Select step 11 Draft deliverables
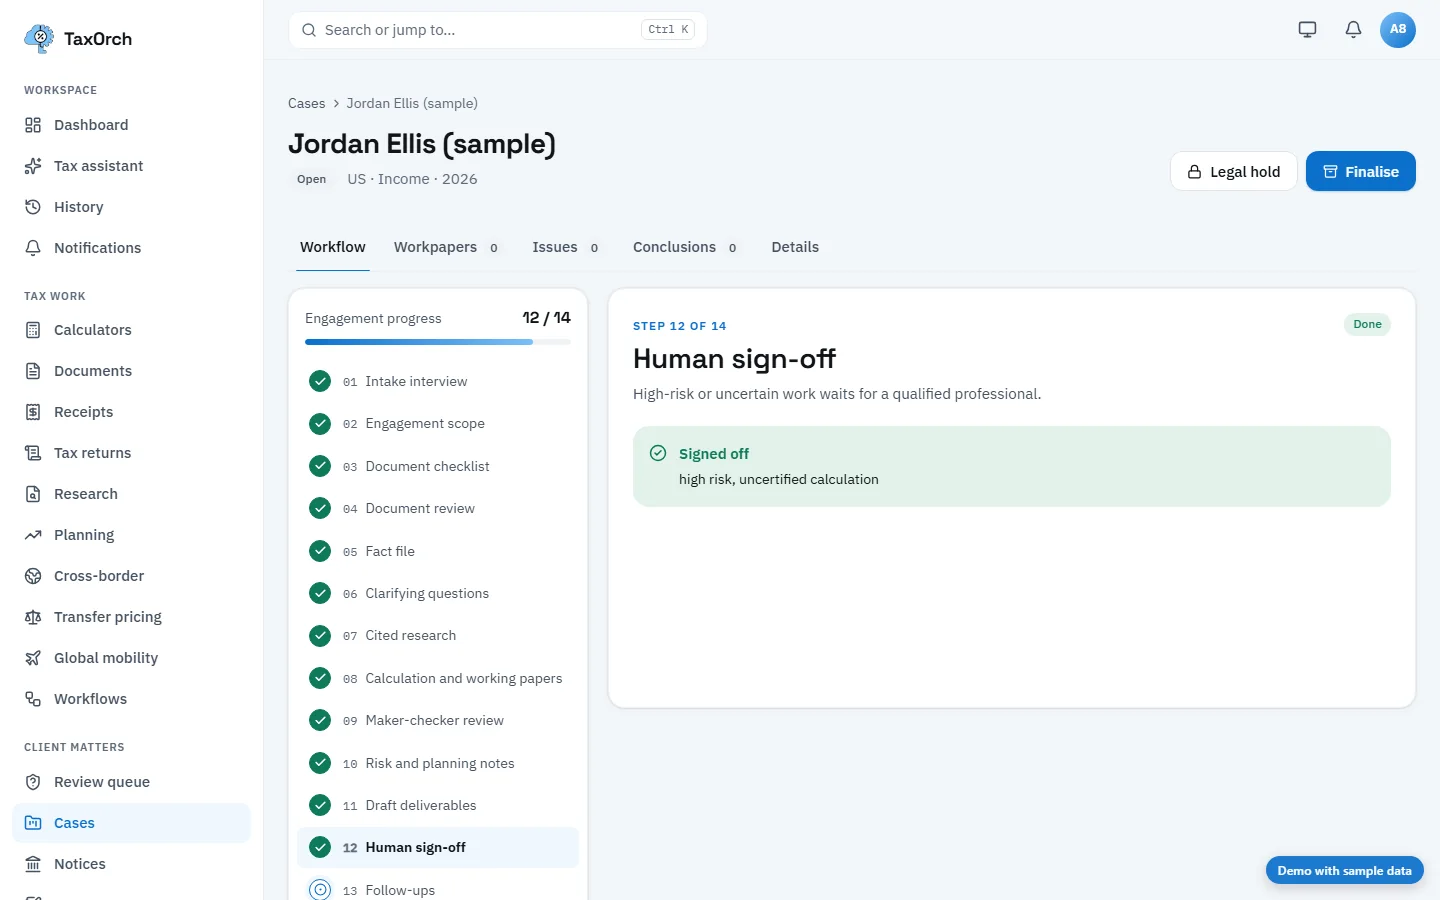Image resolution: width=1440 pixels, height=900 pixels. [x=438, y=805]
